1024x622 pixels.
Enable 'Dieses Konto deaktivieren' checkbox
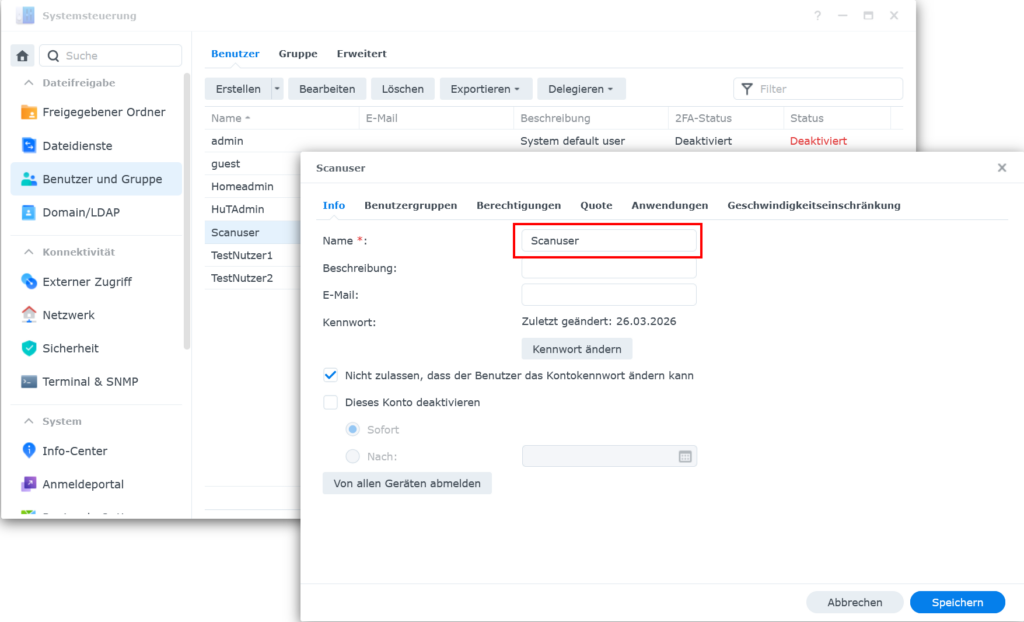tap(330, 402)
